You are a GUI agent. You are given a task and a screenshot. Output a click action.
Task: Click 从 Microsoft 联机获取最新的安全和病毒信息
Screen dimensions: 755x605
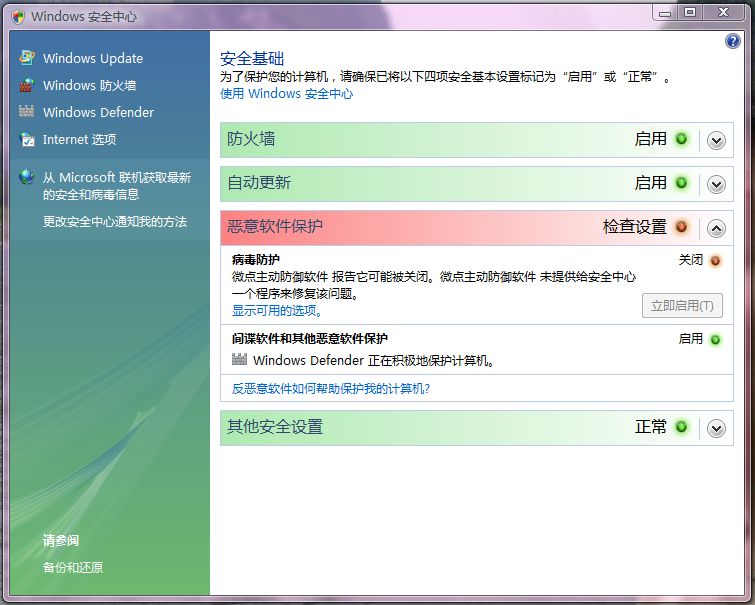tap(117, 186)
